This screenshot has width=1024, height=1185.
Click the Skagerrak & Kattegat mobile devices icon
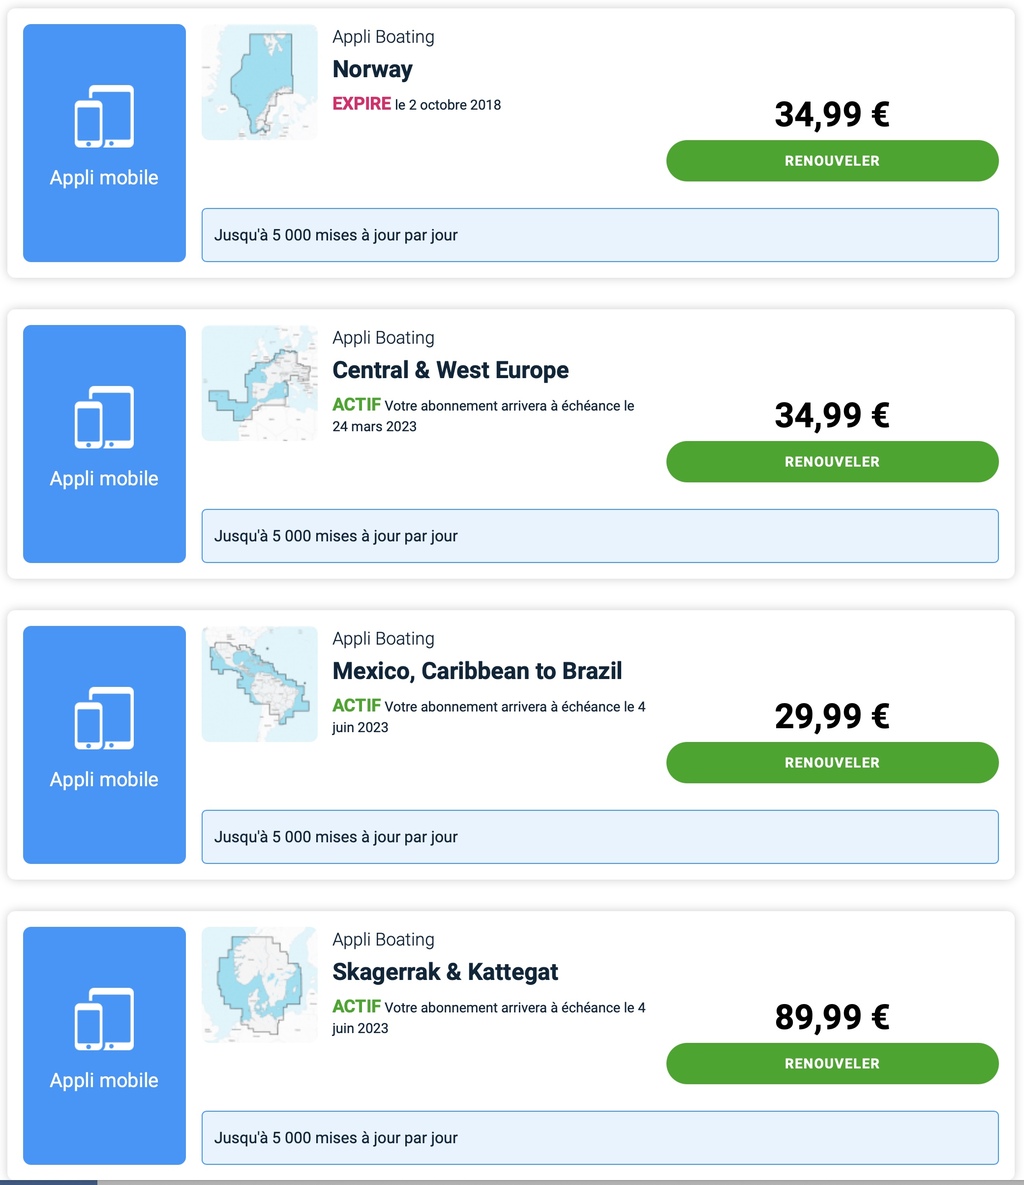104,1019
